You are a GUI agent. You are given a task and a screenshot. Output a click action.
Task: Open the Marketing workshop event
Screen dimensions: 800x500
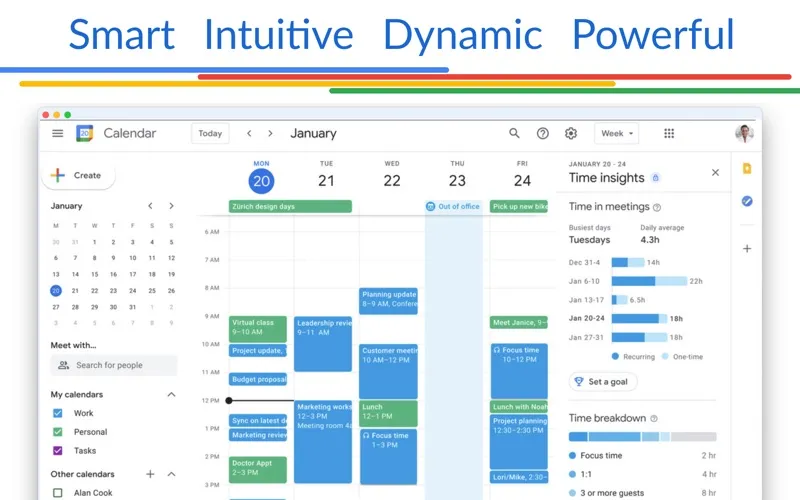pyautogui.click(x=323, y=442)
